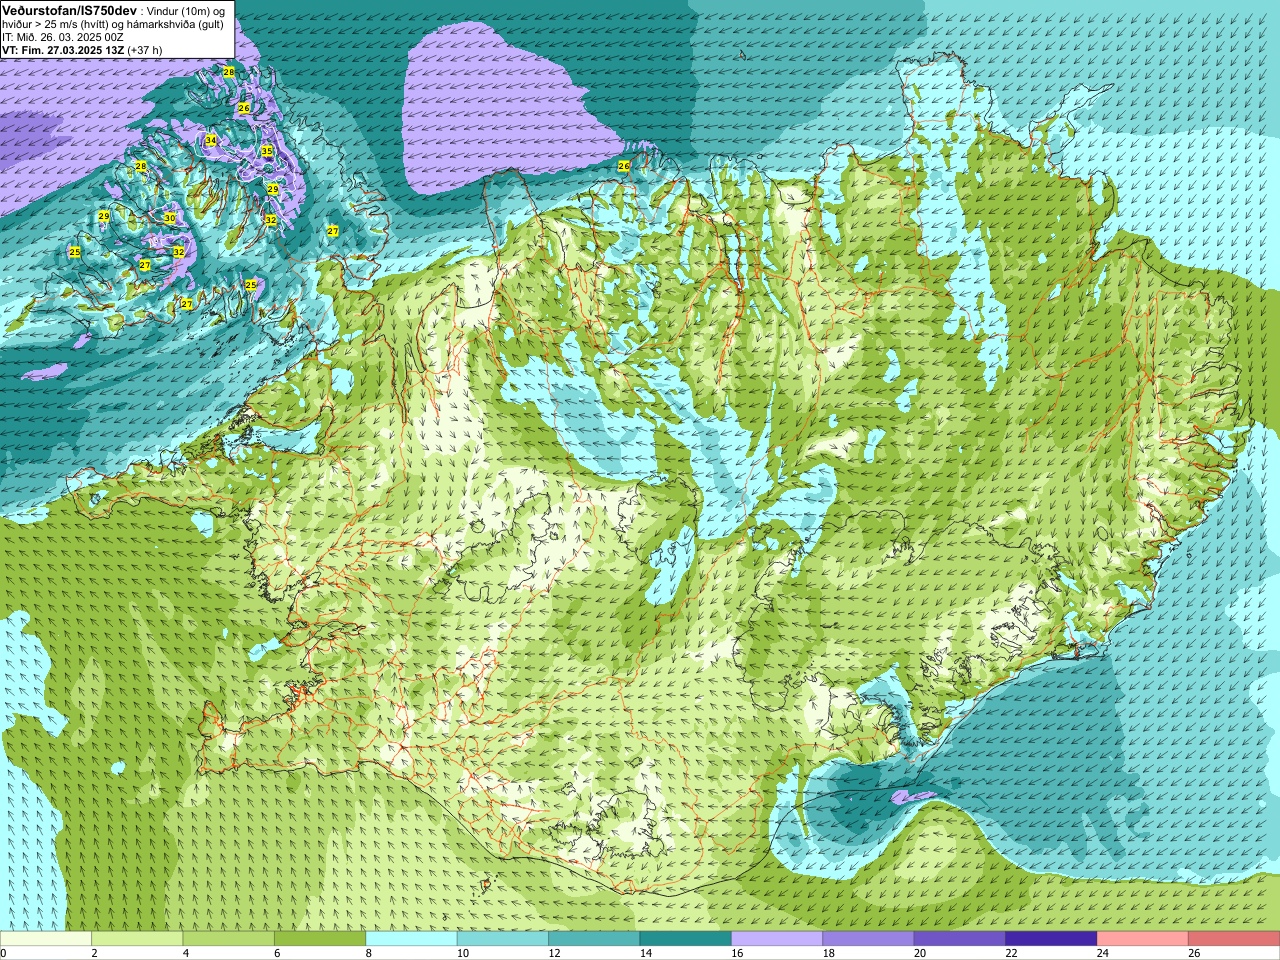Click the yellow gust label 35
Image resolution: width=1280 pixels, height=960 pixels.
point(267,151)
